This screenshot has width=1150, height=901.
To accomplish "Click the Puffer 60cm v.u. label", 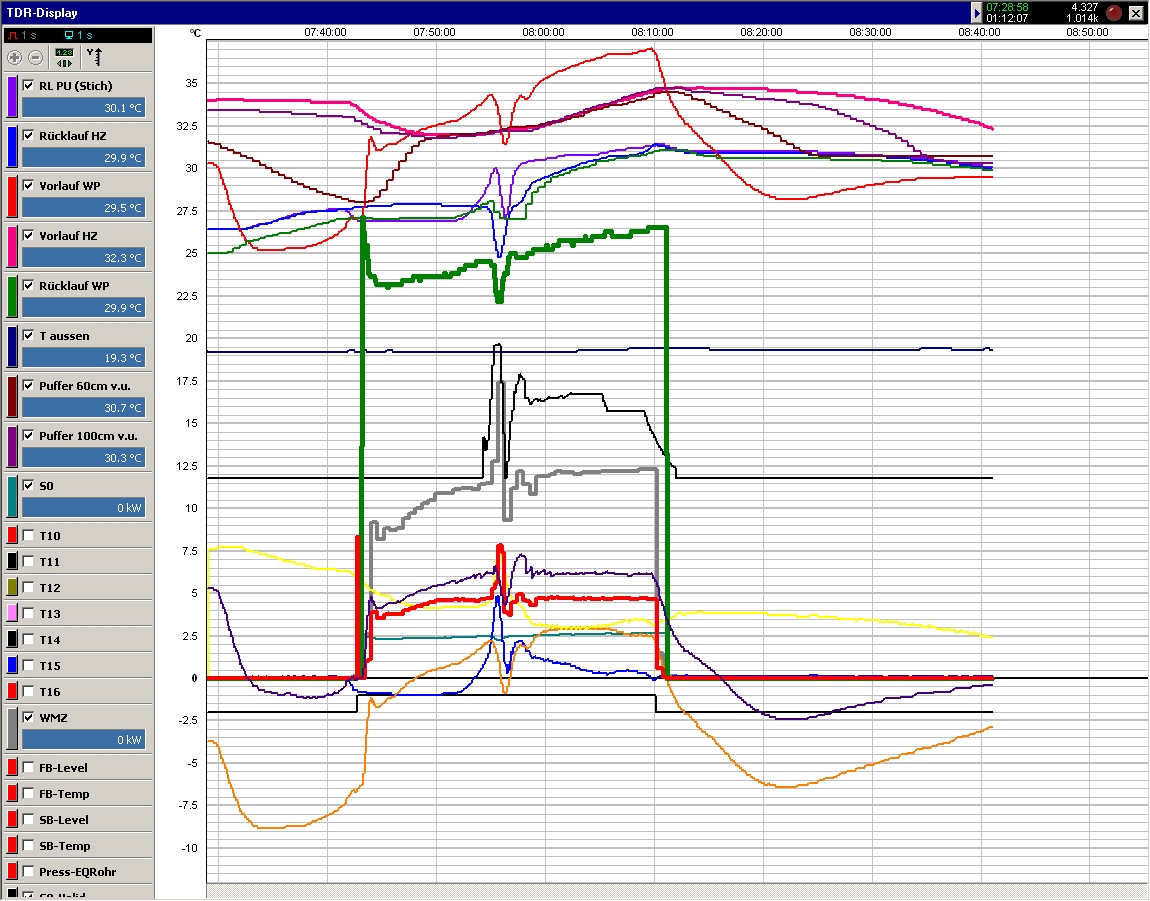I will point(84,385).
